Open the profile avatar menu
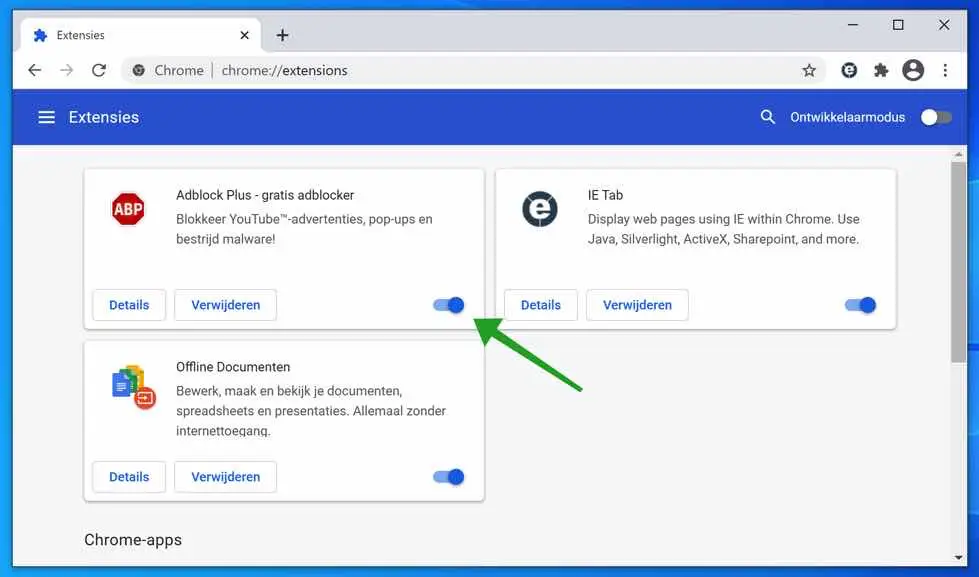 click(x=913, y=71)
